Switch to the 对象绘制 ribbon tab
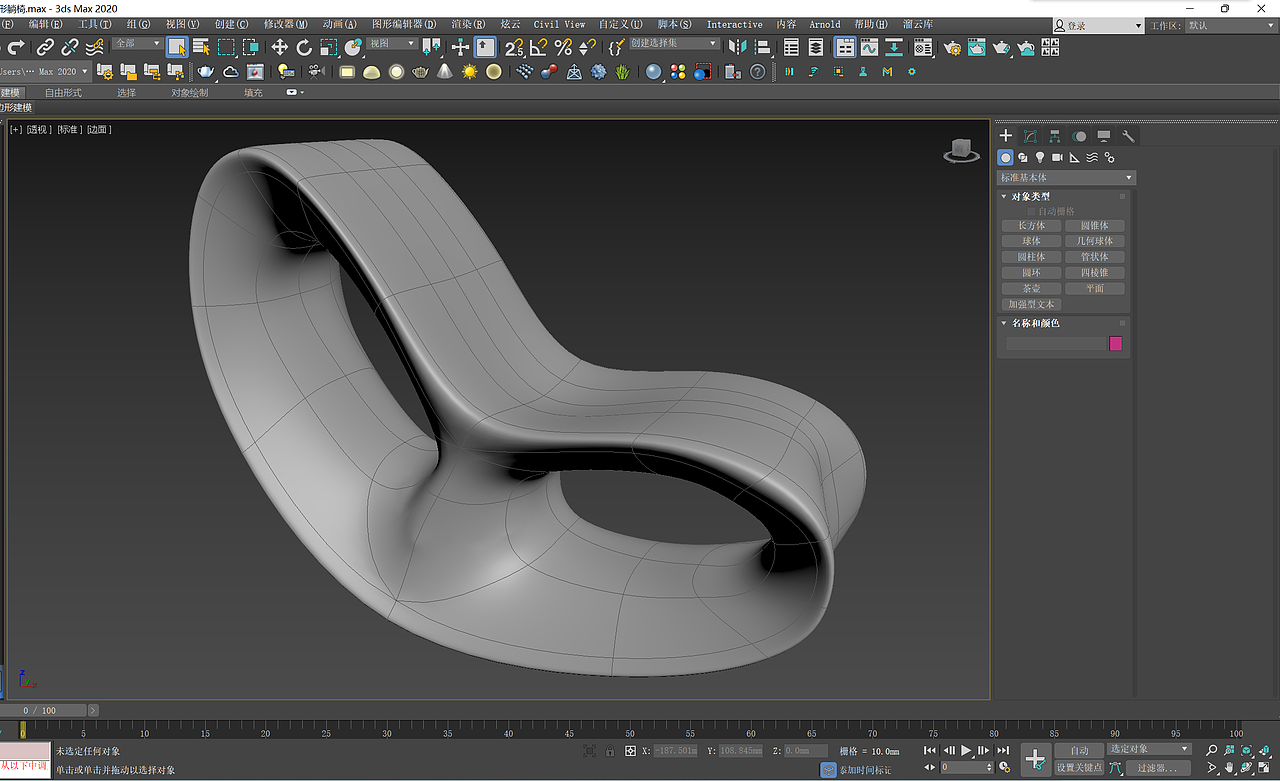The height and width of the screenshot is (781, 1280). coord(189,93)
